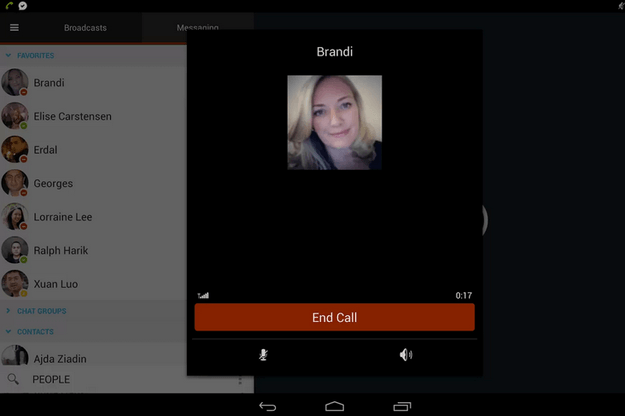Click Brandi's avatar in favorites
Screen dimensions: 625x416
click(x=15, y=82)
